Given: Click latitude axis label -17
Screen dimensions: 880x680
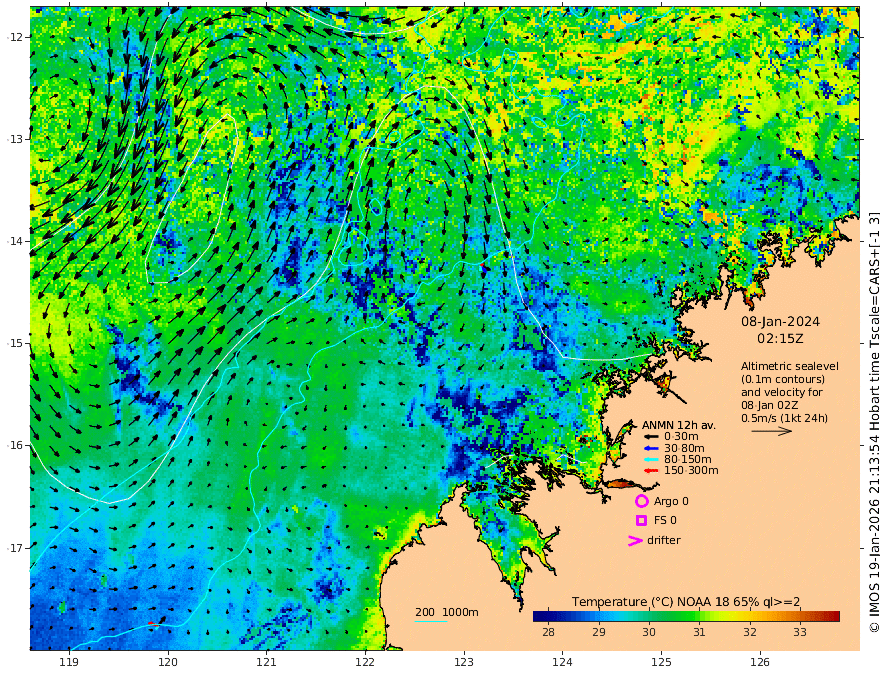Looking at the screenshot, I should click(16, 548).
